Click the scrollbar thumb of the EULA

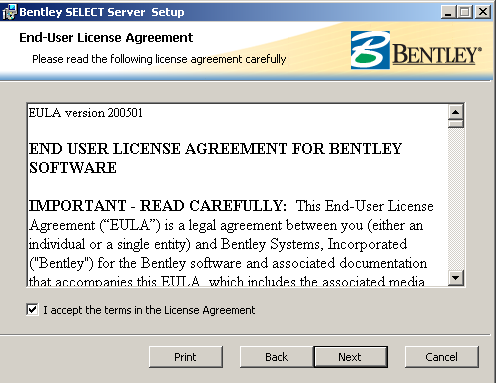point(456,124)
